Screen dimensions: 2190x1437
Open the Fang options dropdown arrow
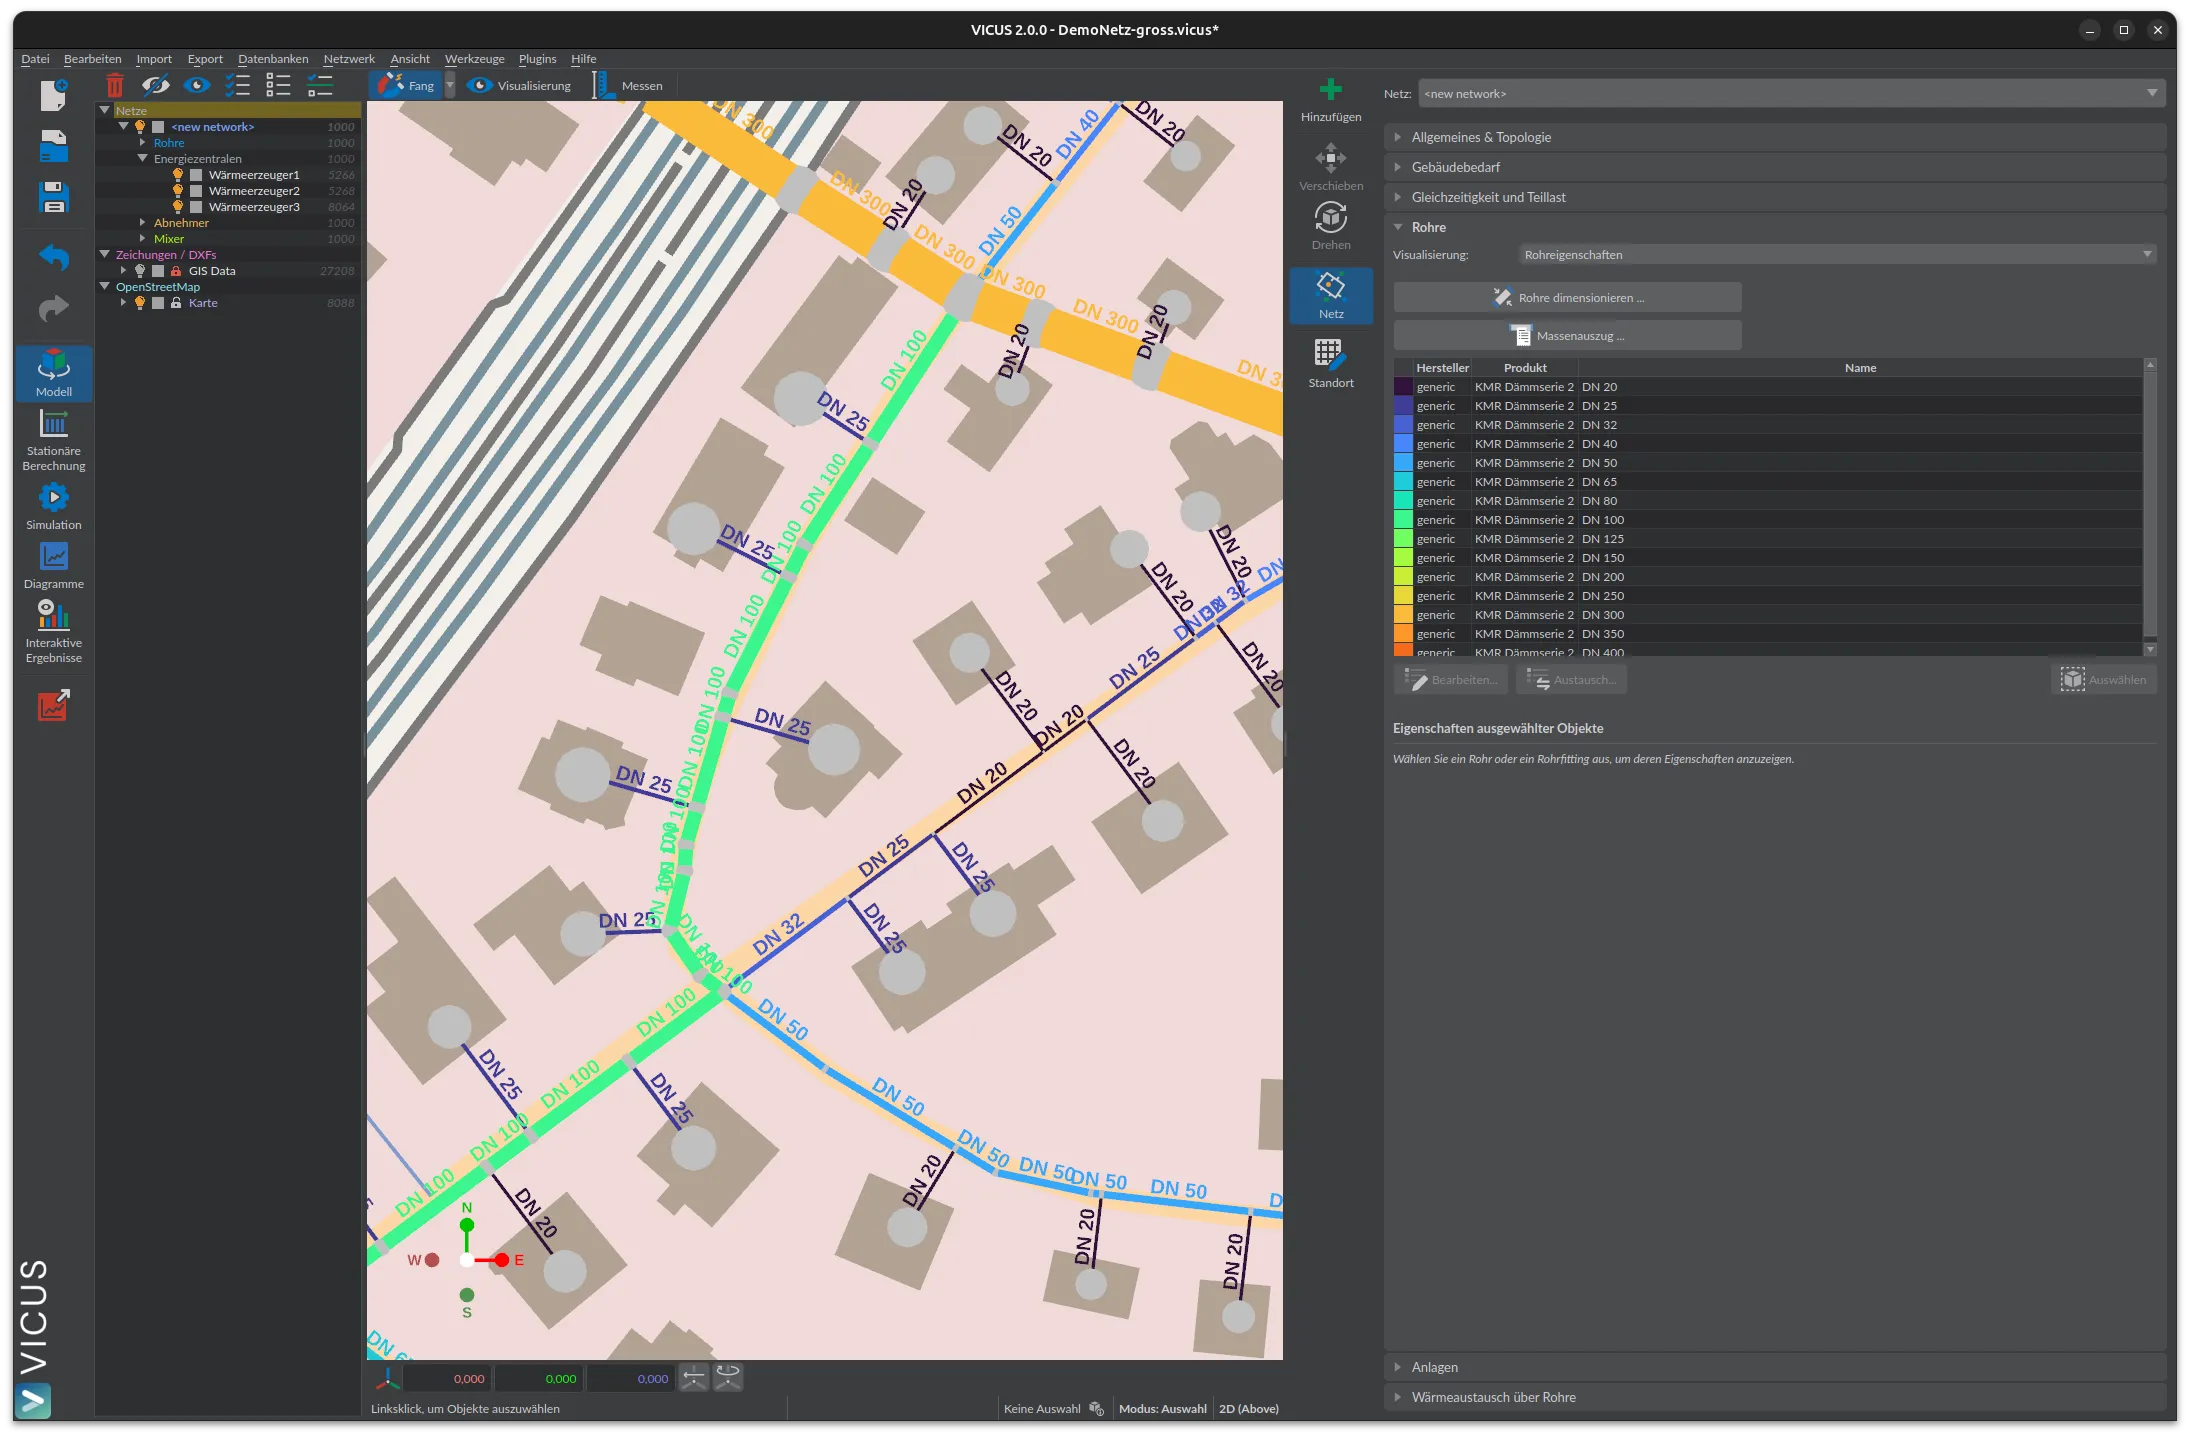click(x=450, y=86)
